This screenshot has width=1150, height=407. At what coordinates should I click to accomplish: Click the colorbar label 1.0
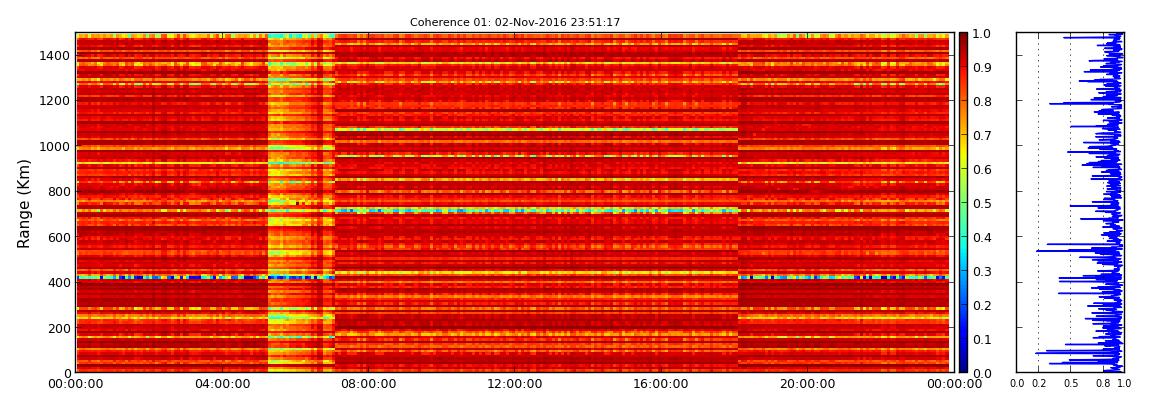[x=981, y=34]
